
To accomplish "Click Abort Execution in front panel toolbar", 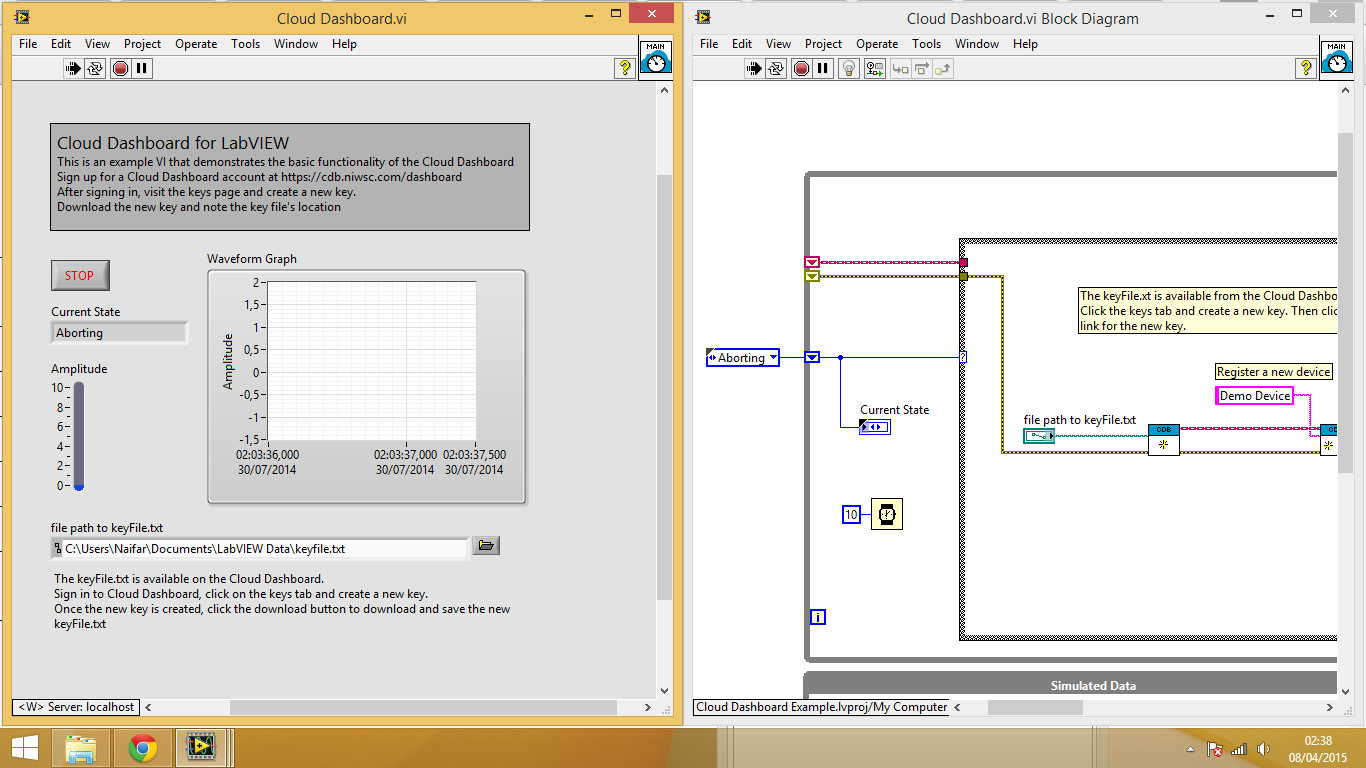I will pos(120,69).
